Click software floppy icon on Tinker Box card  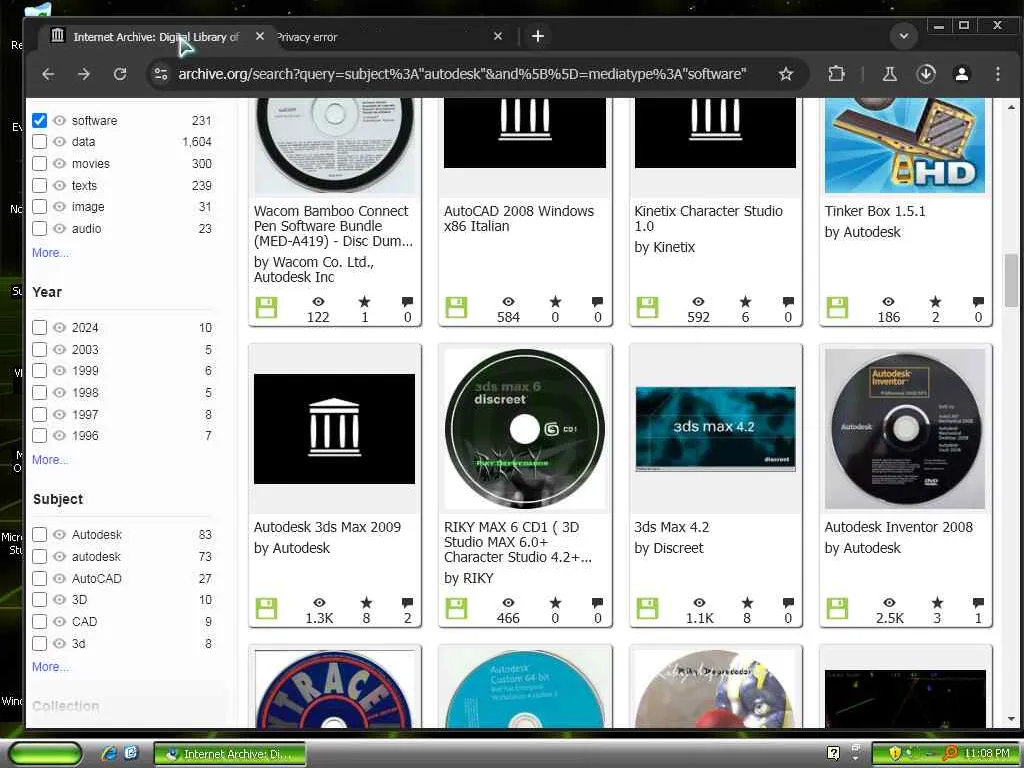point(837,308)
